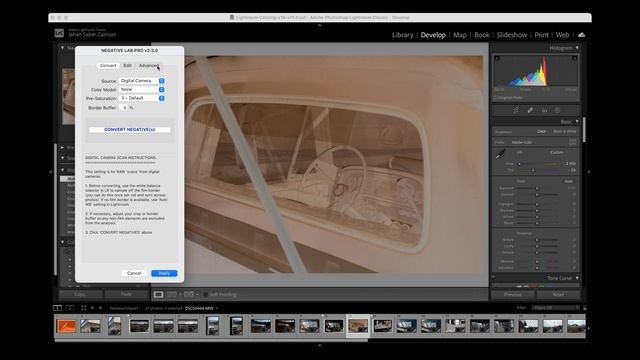
Task: Open the Map module
Action: [x=460, y=35]
